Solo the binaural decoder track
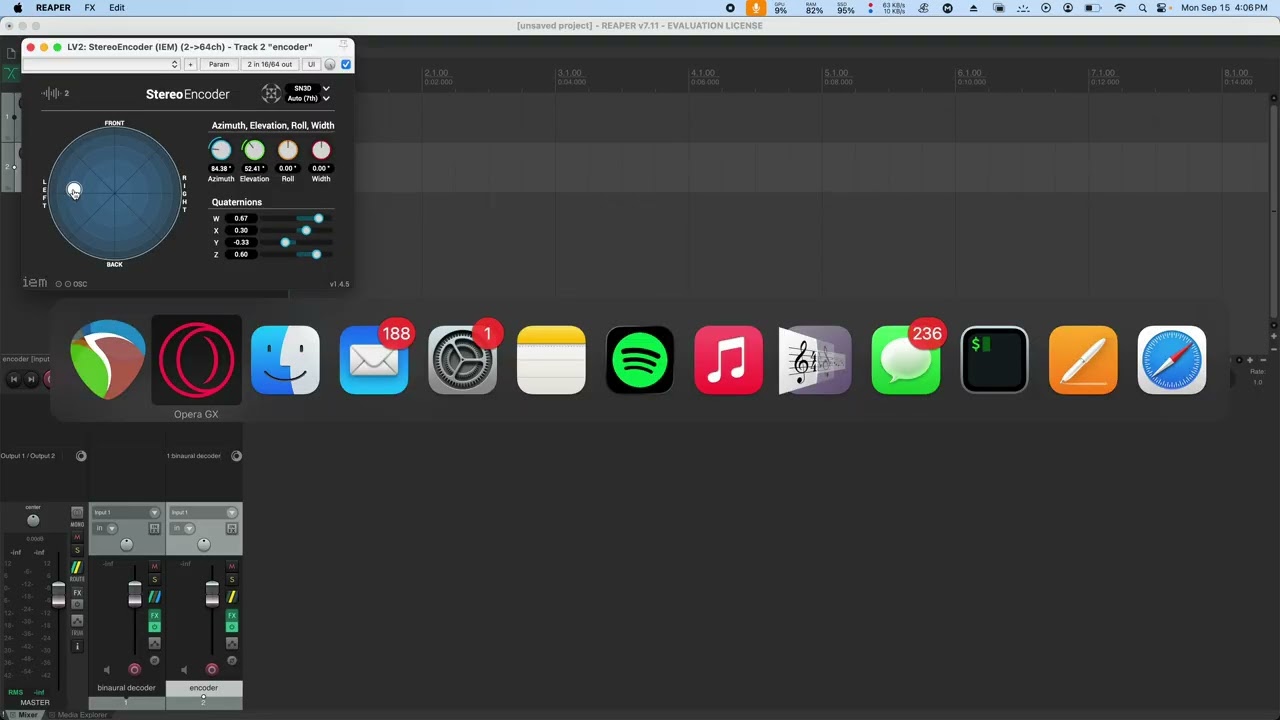 [x=155, y=580]
